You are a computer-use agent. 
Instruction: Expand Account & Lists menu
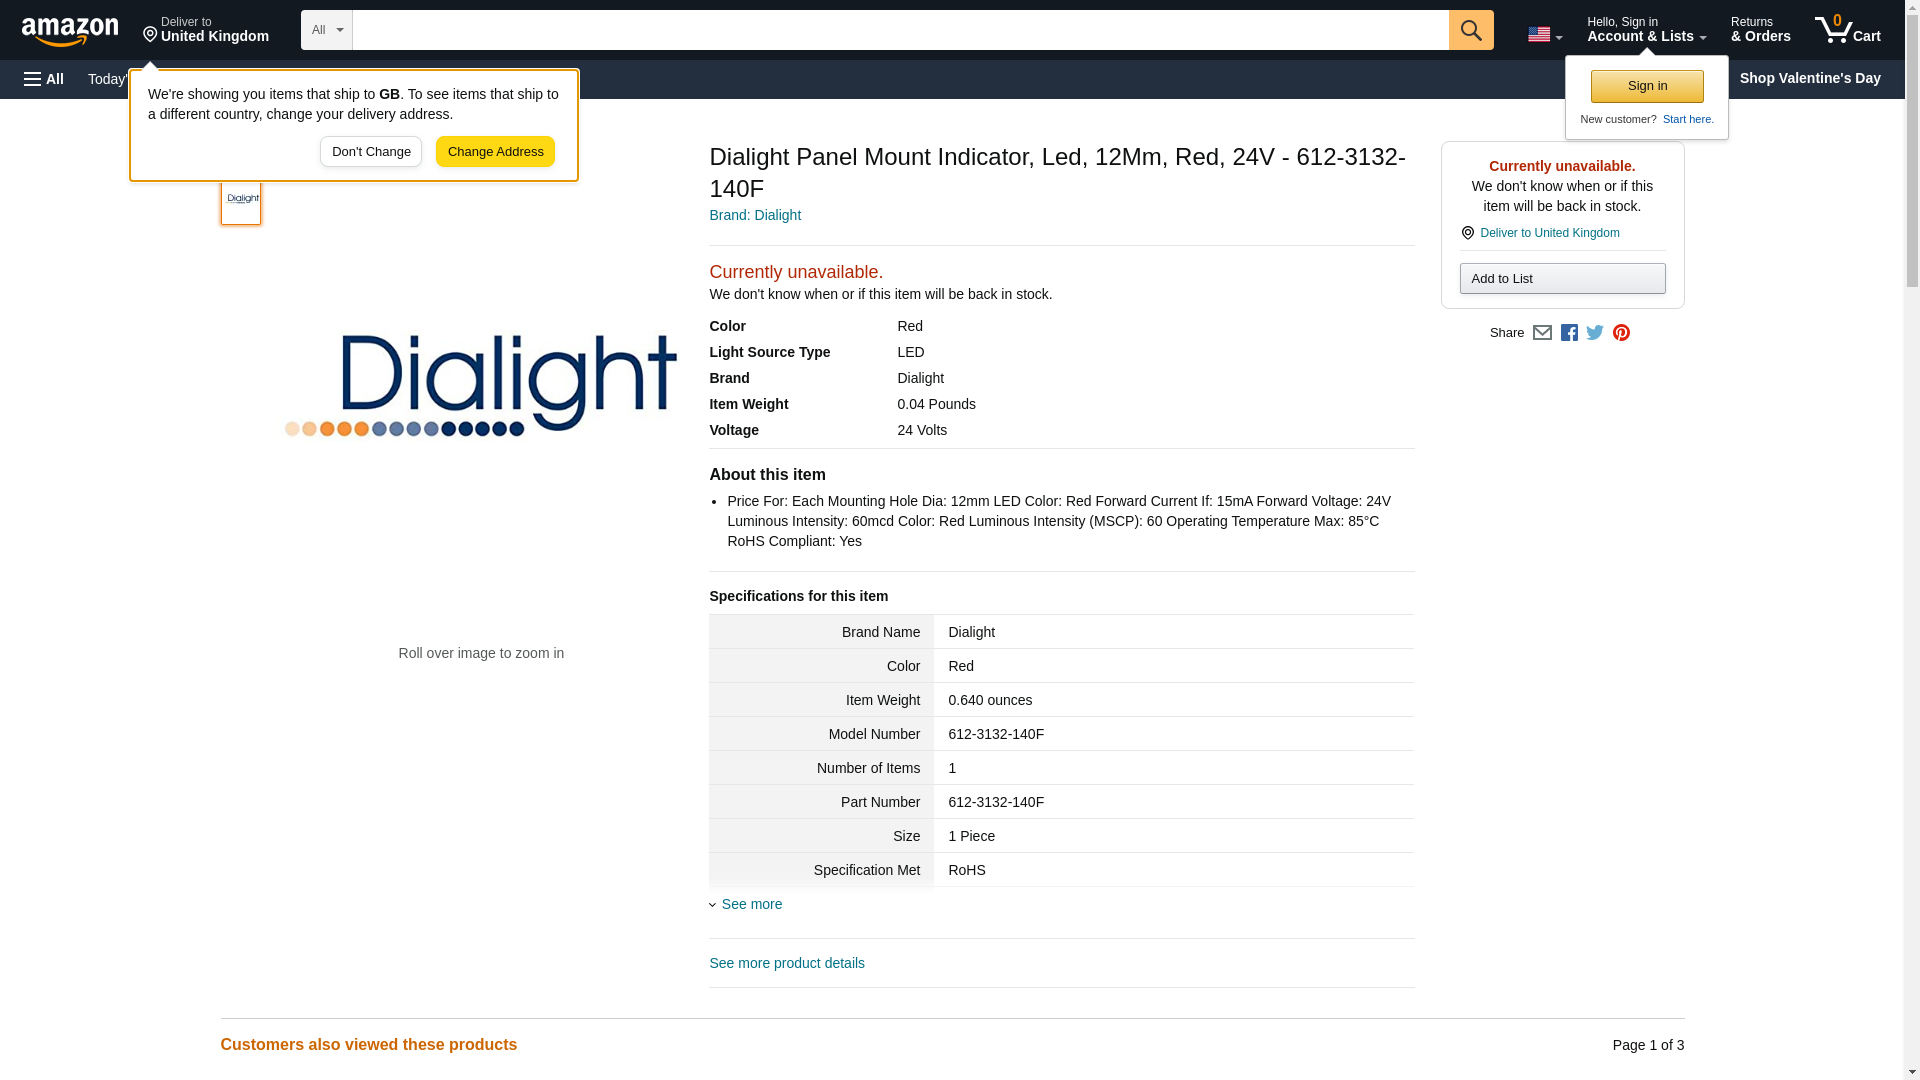(x=1646, y=30)
